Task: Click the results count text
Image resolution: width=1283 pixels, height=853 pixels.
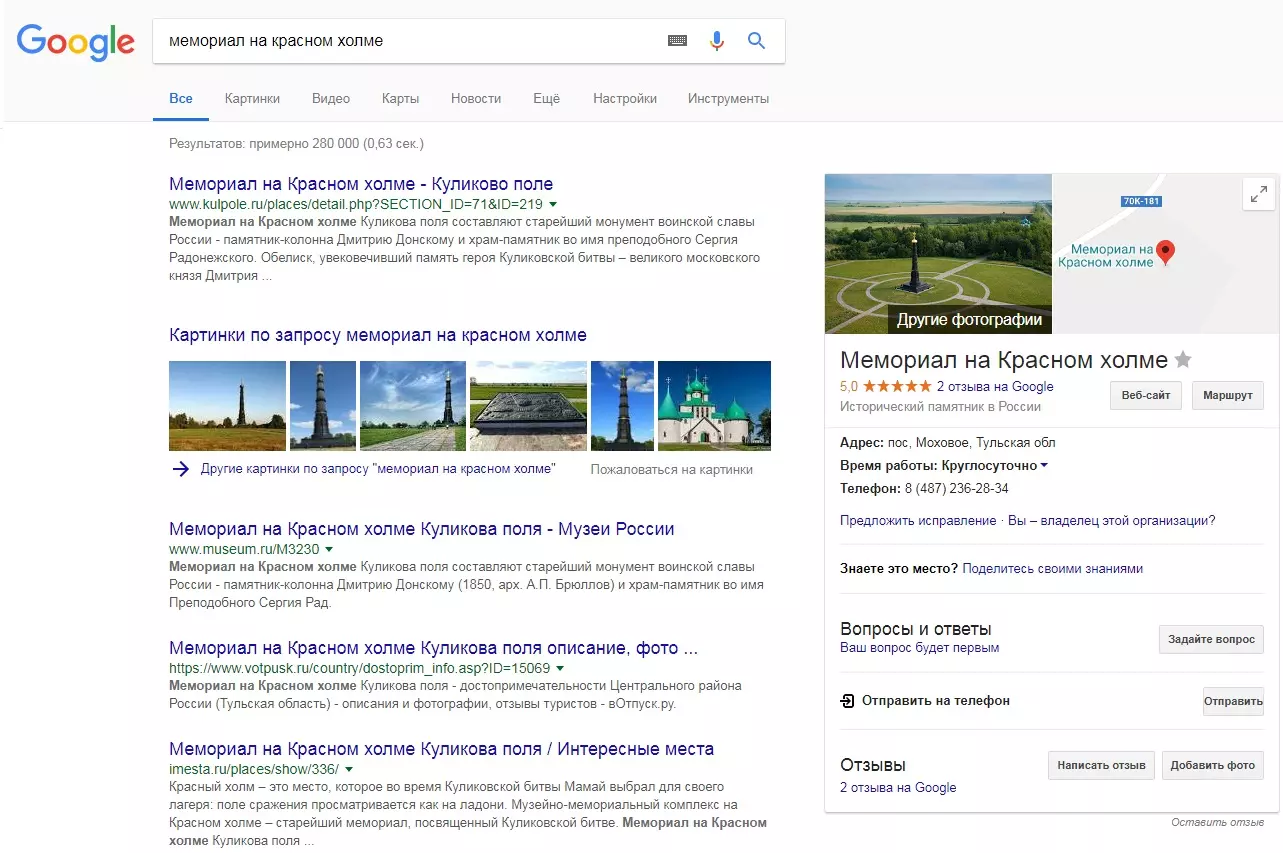Action: [x=296, y=144]
